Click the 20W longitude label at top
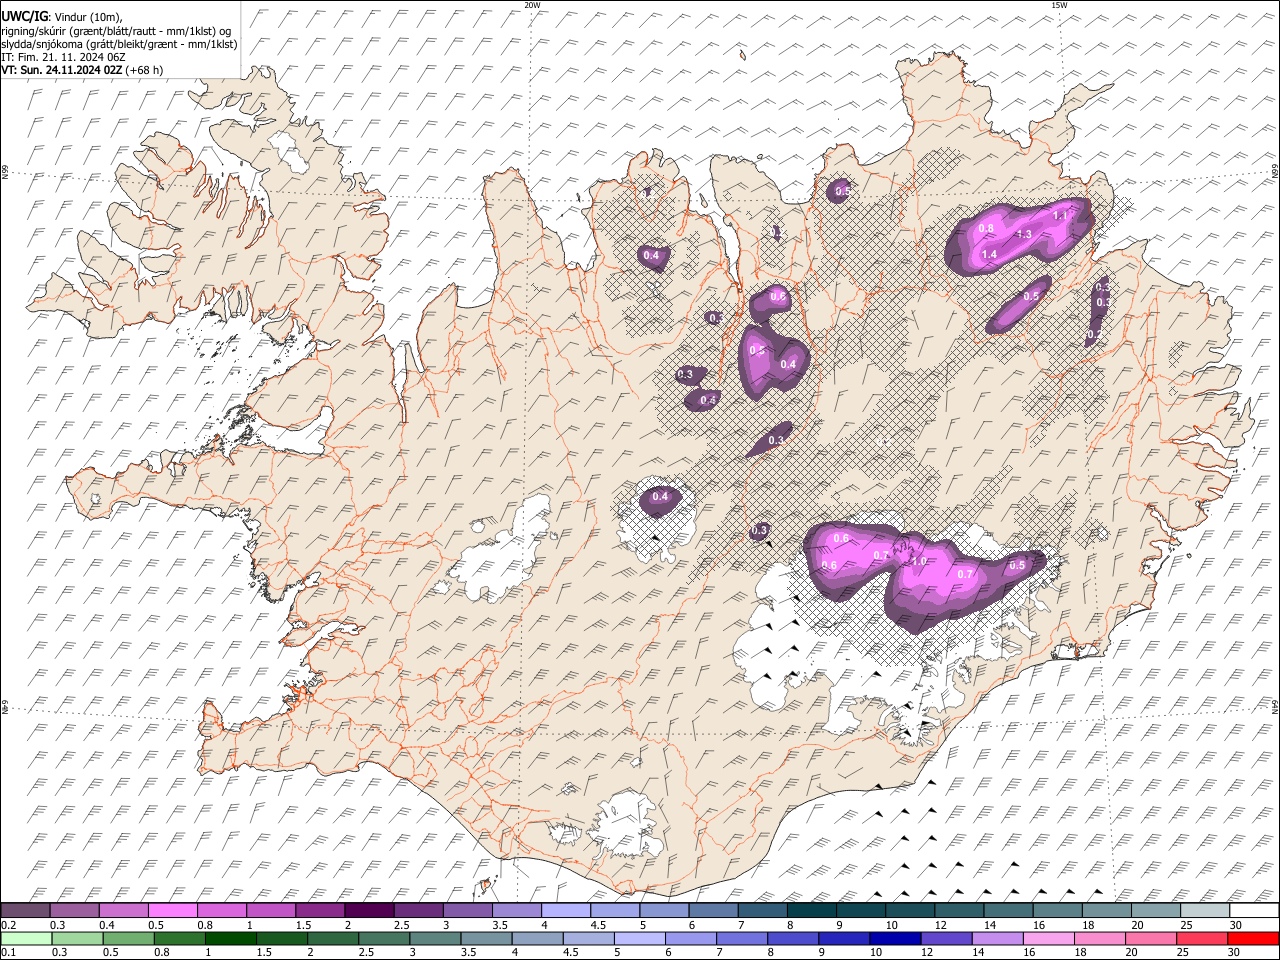Viewport: 1280px width, 960px height. pos(532,5)
